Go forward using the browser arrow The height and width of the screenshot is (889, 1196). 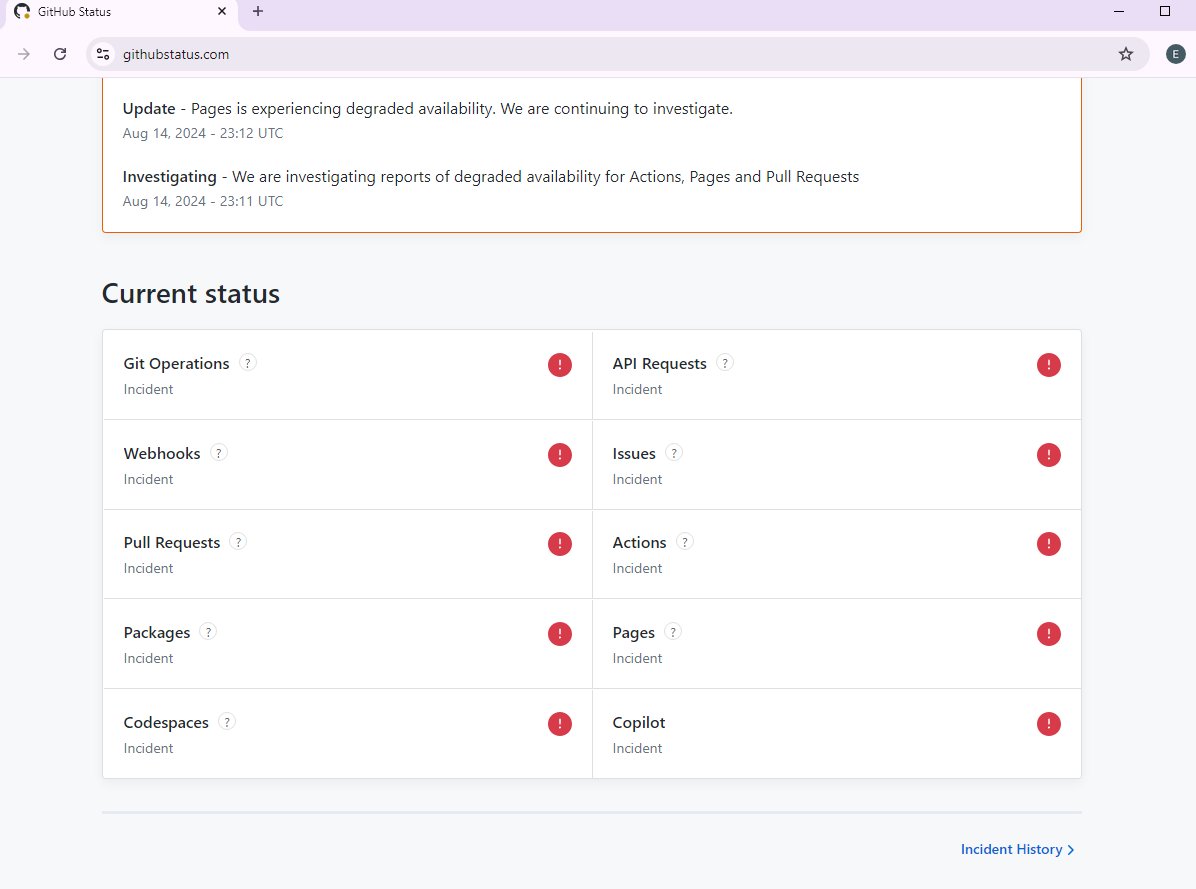[x=24, y=54]
